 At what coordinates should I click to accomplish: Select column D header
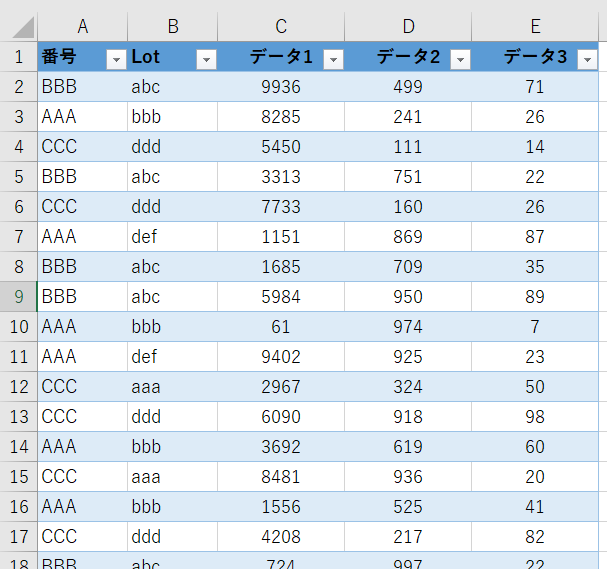click(x=408, y=27)
